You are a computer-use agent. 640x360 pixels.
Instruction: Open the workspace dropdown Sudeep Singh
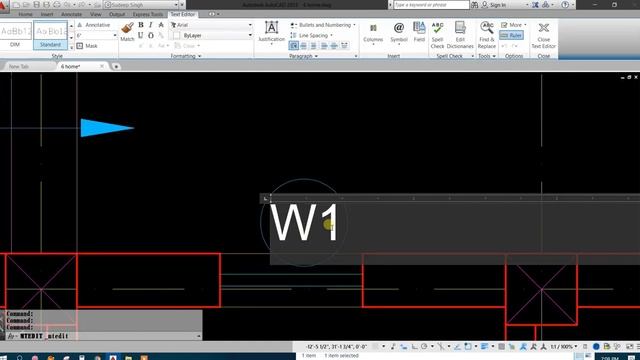141,5
